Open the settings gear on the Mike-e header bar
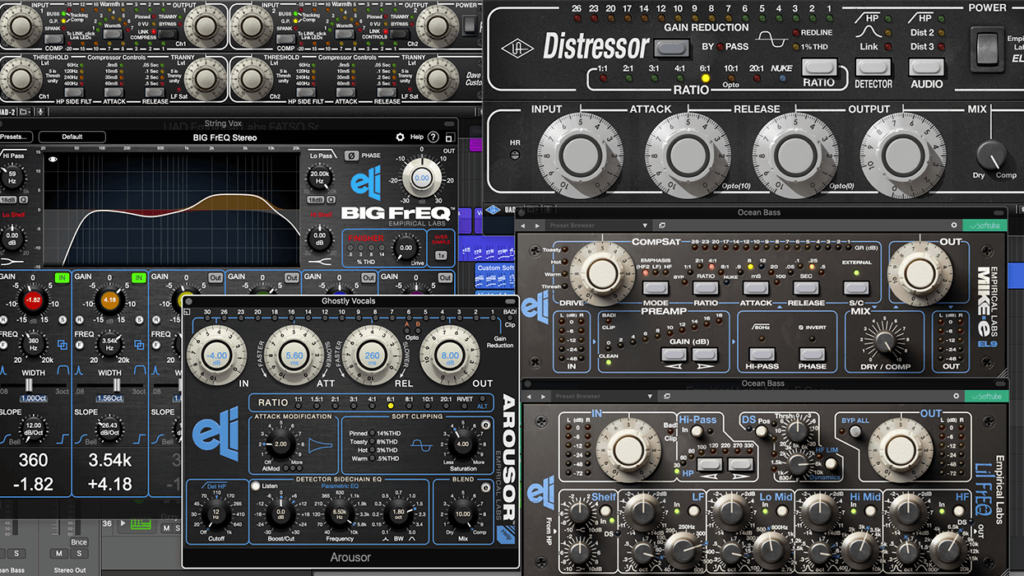Screen dimensions: 1024x576 coord(954,224)
